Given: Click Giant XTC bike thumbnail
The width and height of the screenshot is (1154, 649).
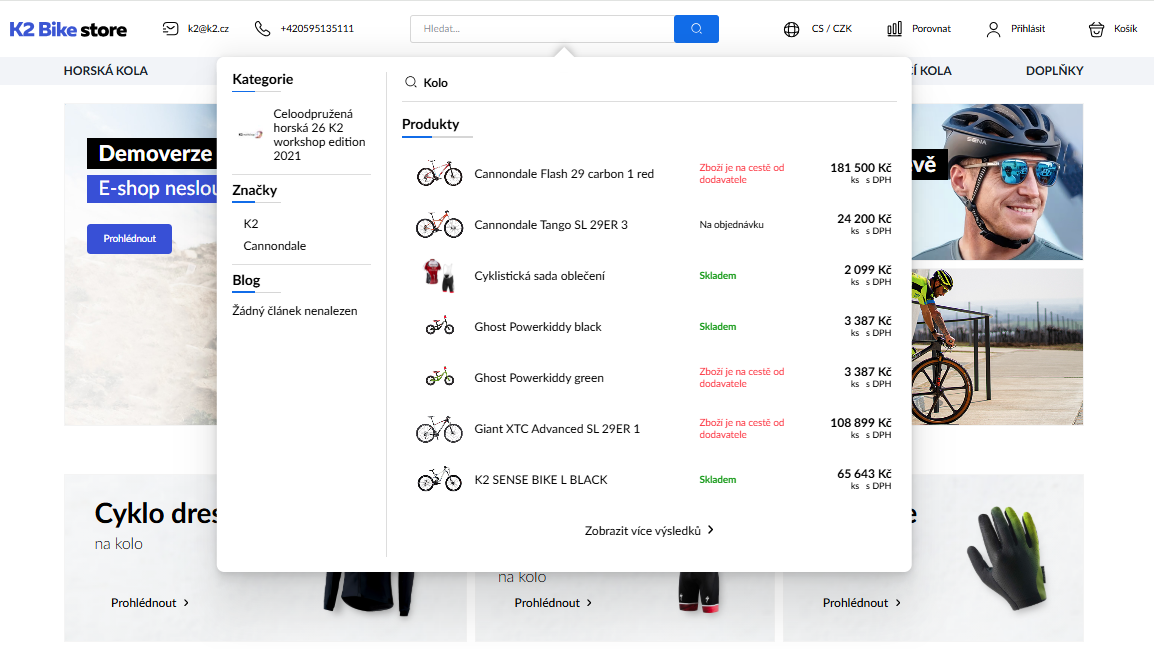Looking at the screenshot, I should [x=439, y=429].
